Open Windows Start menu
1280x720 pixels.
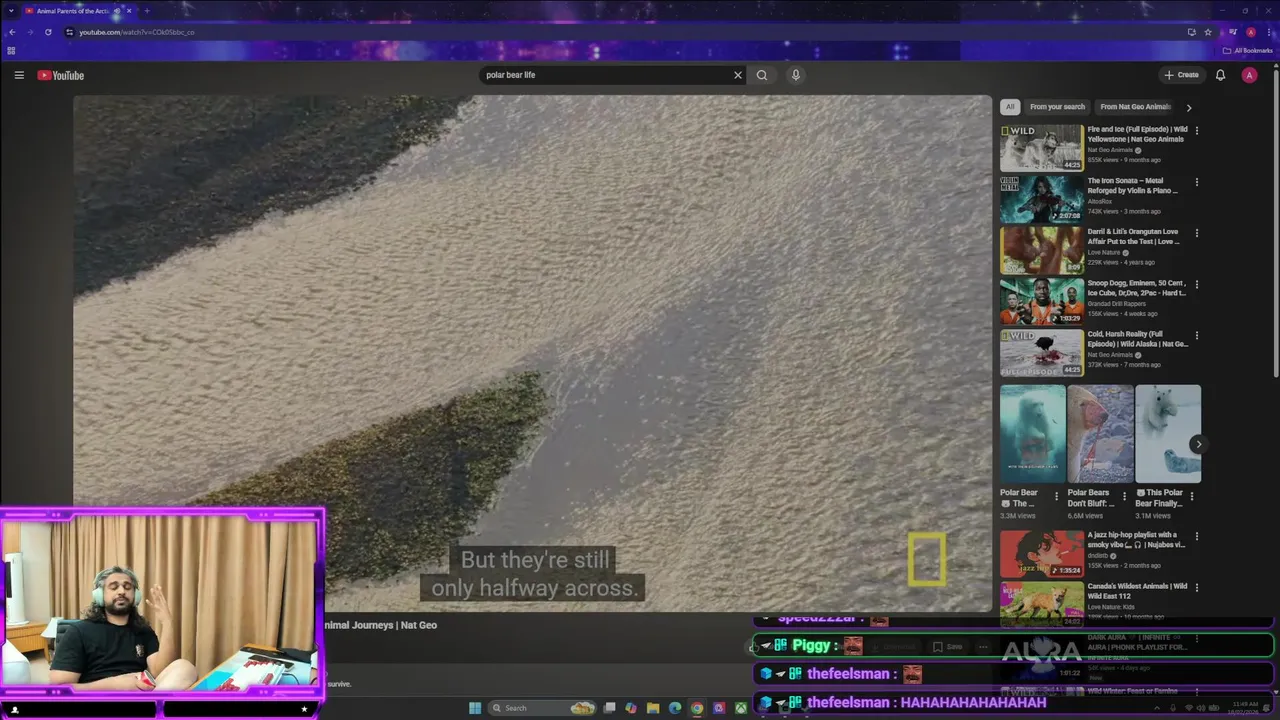click(475, 708)
